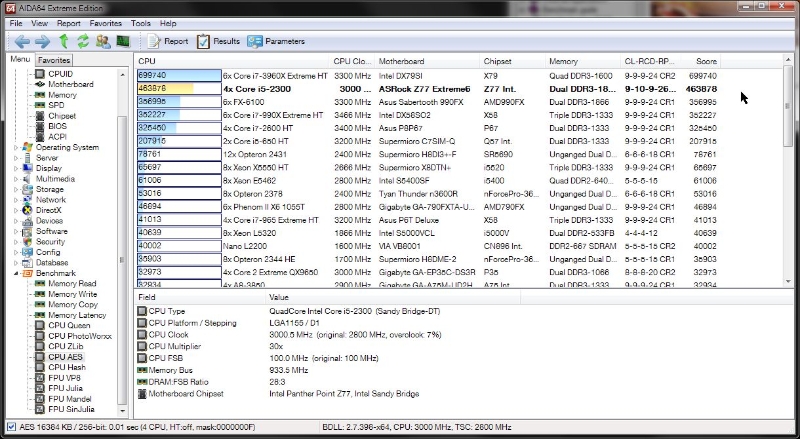Image resolution: width=800 pixels, height=439 pixels.
Task: Select CPU PhotoWorxx benchmark
Action: tap(80, 336)
